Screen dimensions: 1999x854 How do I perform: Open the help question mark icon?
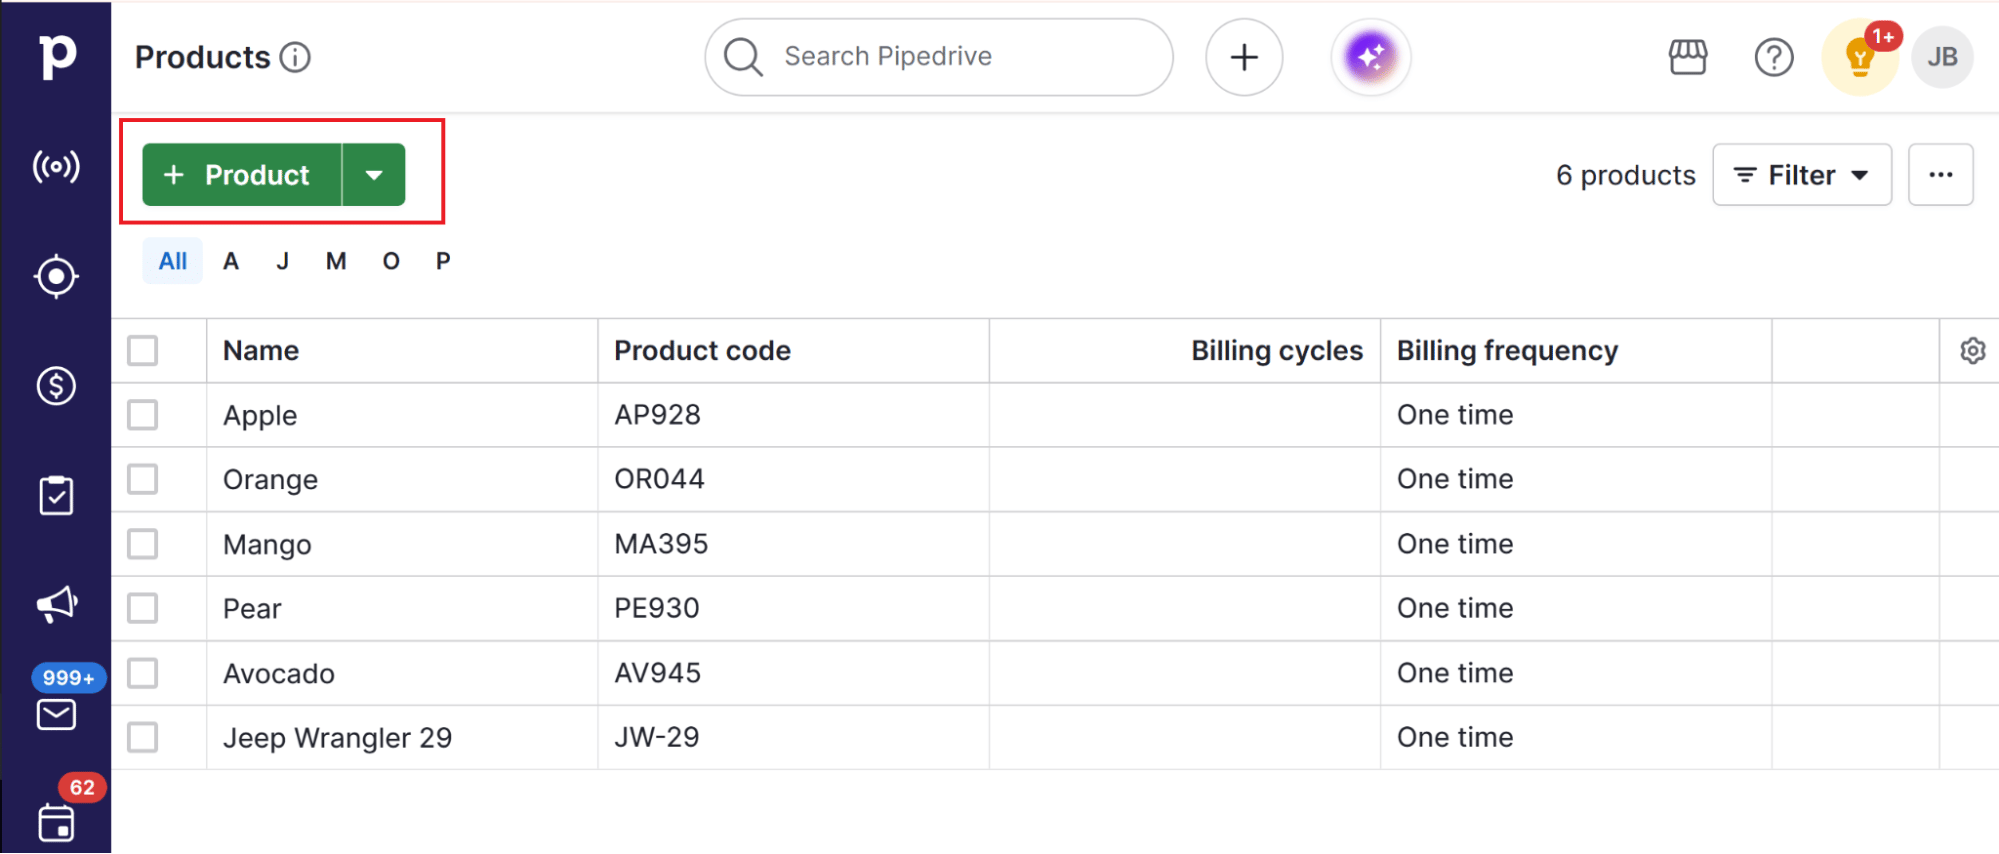(1773, 57)
